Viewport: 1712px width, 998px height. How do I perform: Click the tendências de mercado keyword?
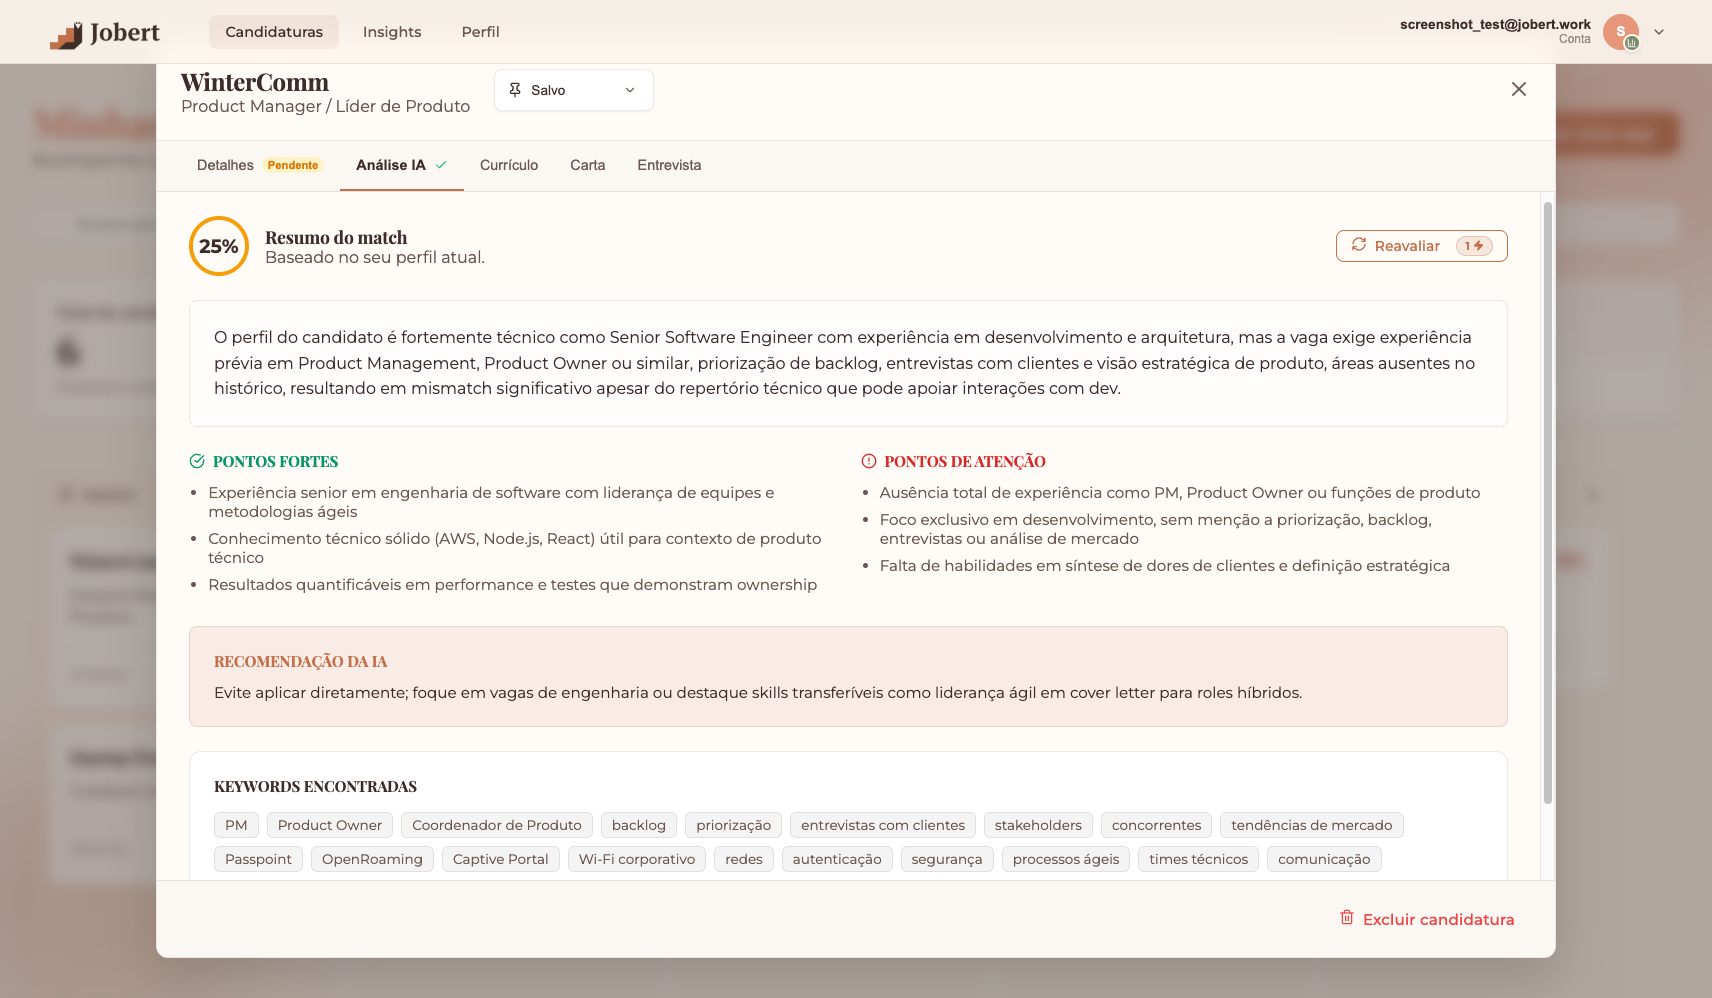coord(1312,825)
